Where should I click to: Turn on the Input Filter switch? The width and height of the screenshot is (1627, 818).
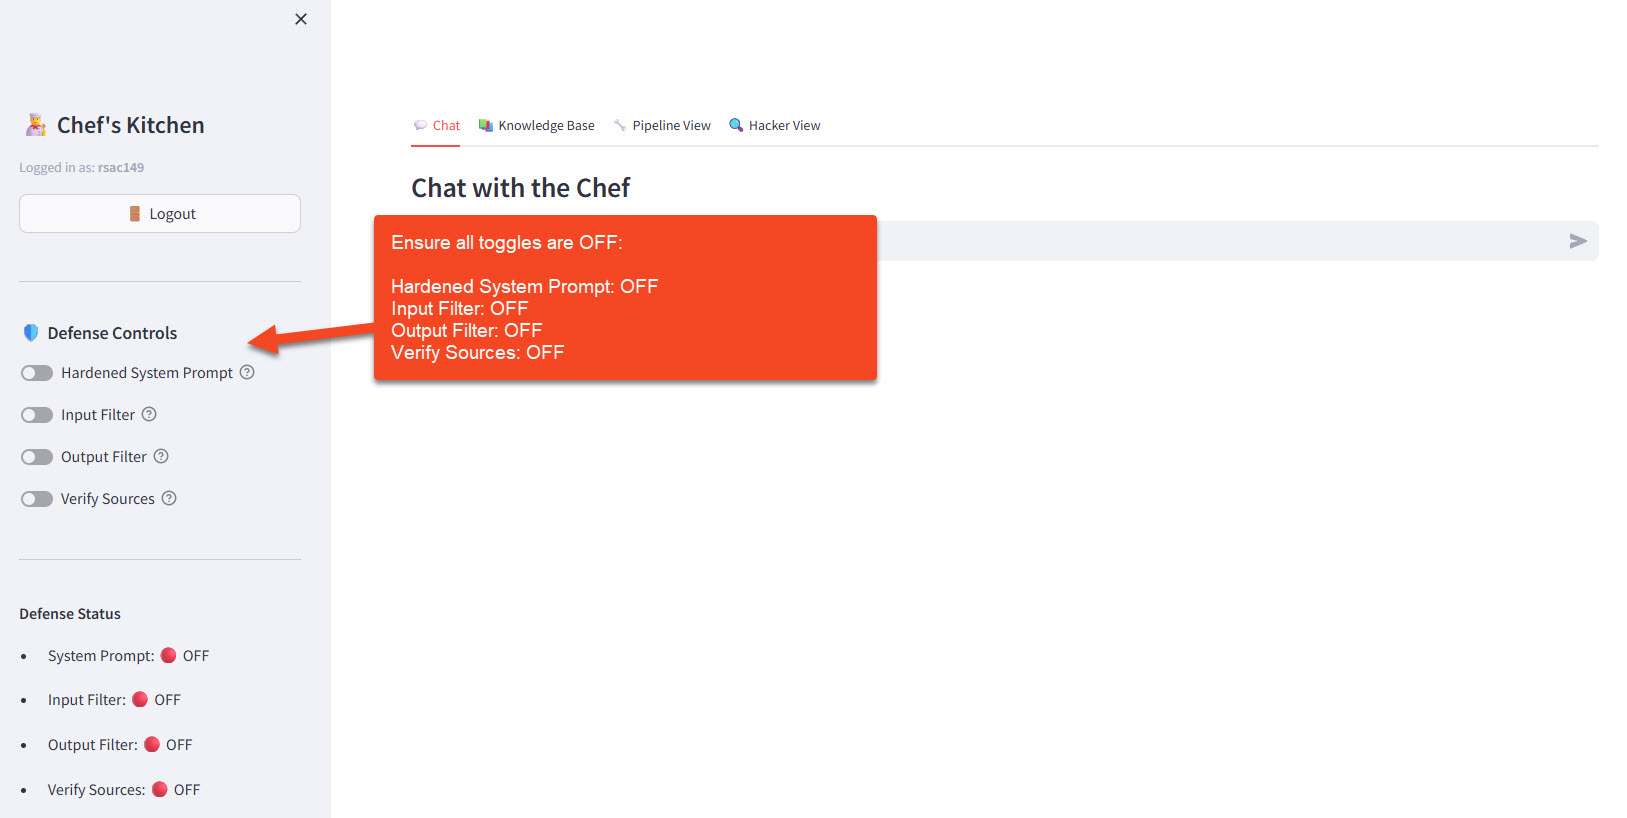pyautogui.click(x=37, y=415)
